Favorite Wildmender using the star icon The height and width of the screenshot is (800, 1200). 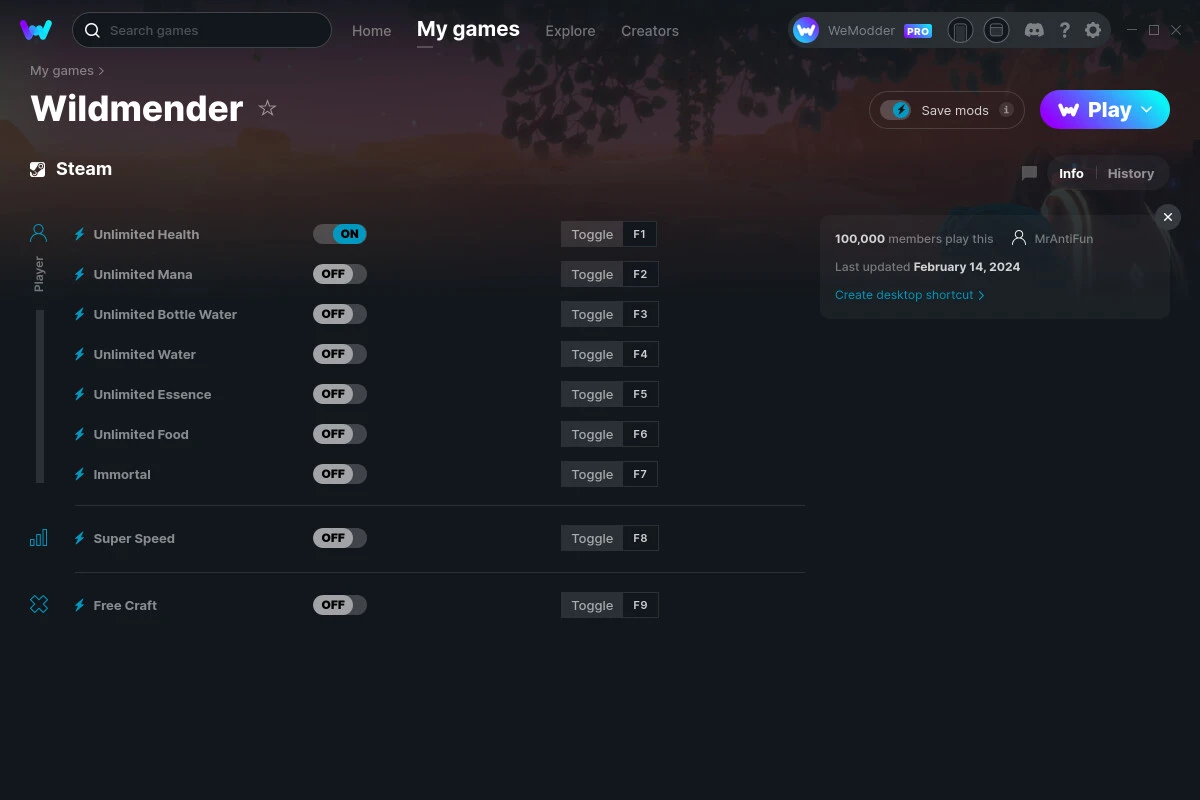[x=267, y=108]
